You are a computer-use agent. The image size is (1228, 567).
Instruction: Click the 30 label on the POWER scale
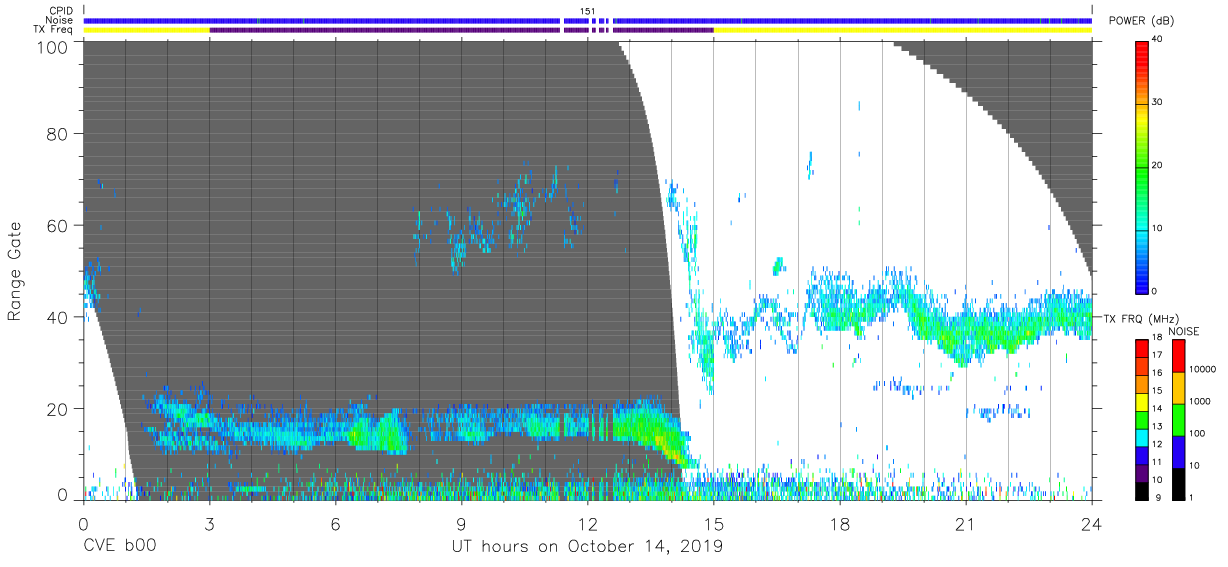pyautogui.click(x=1158, y=102)
